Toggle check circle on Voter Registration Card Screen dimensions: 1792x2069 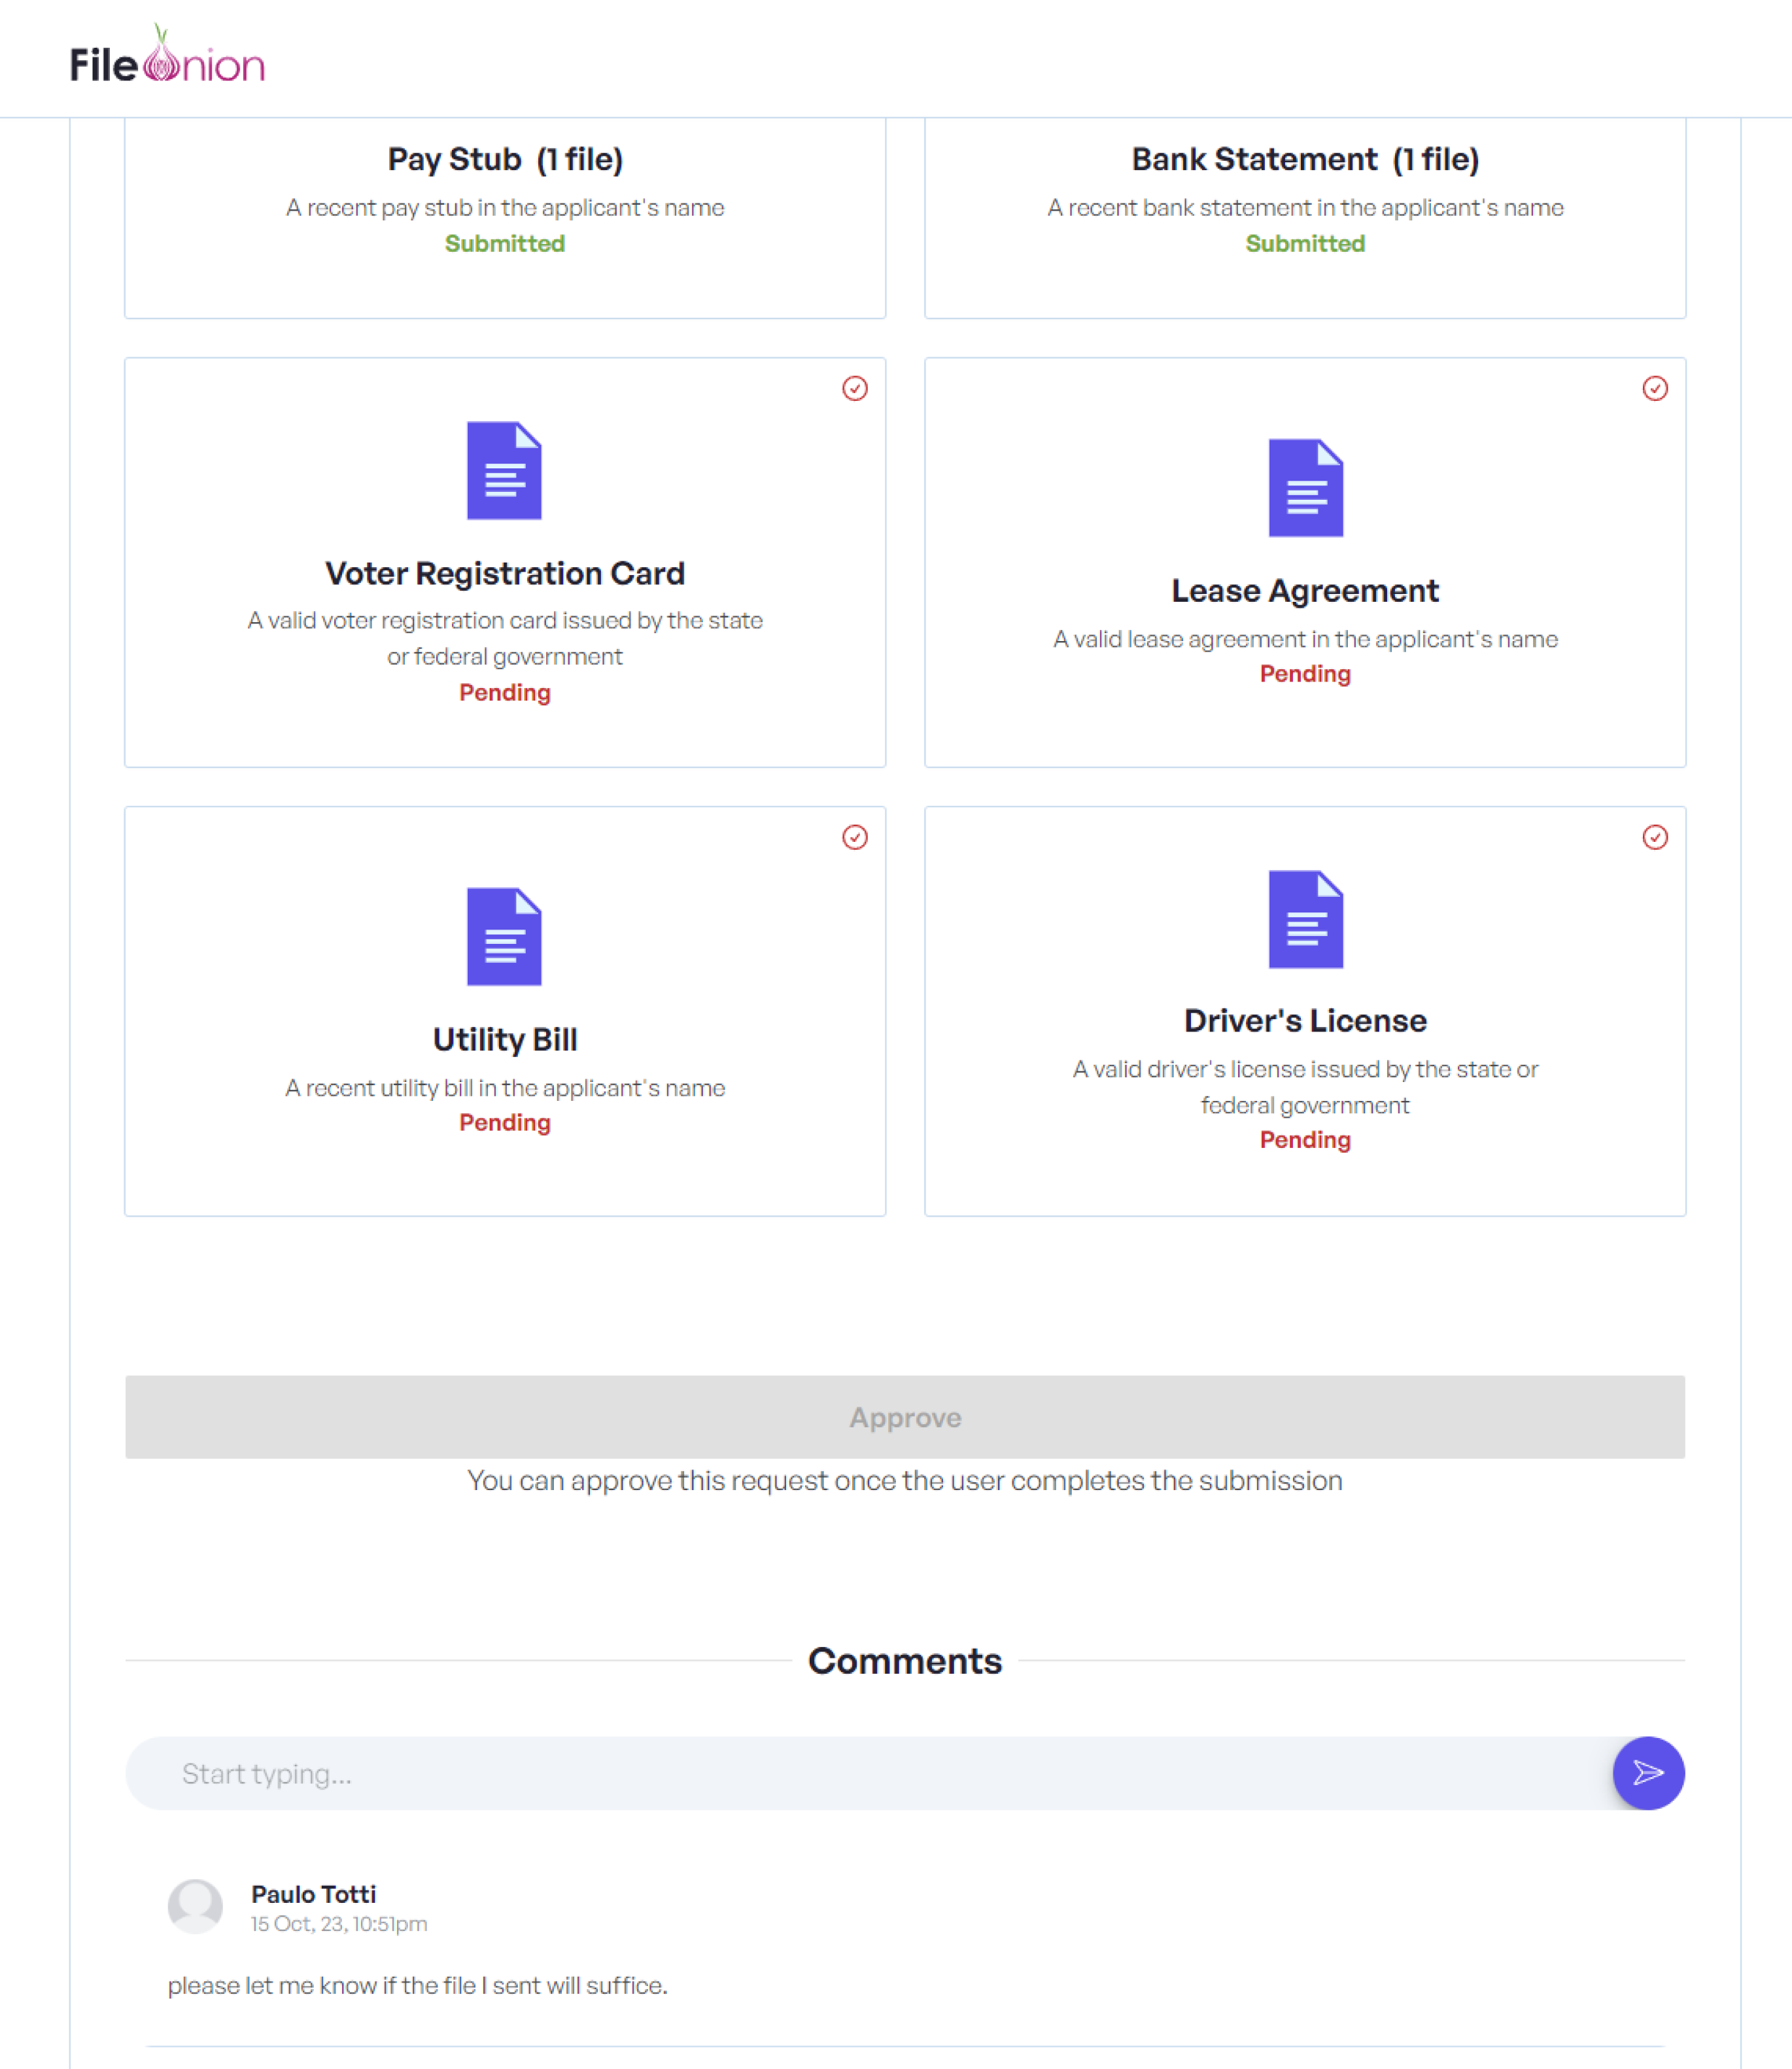[x=855, y=388]
